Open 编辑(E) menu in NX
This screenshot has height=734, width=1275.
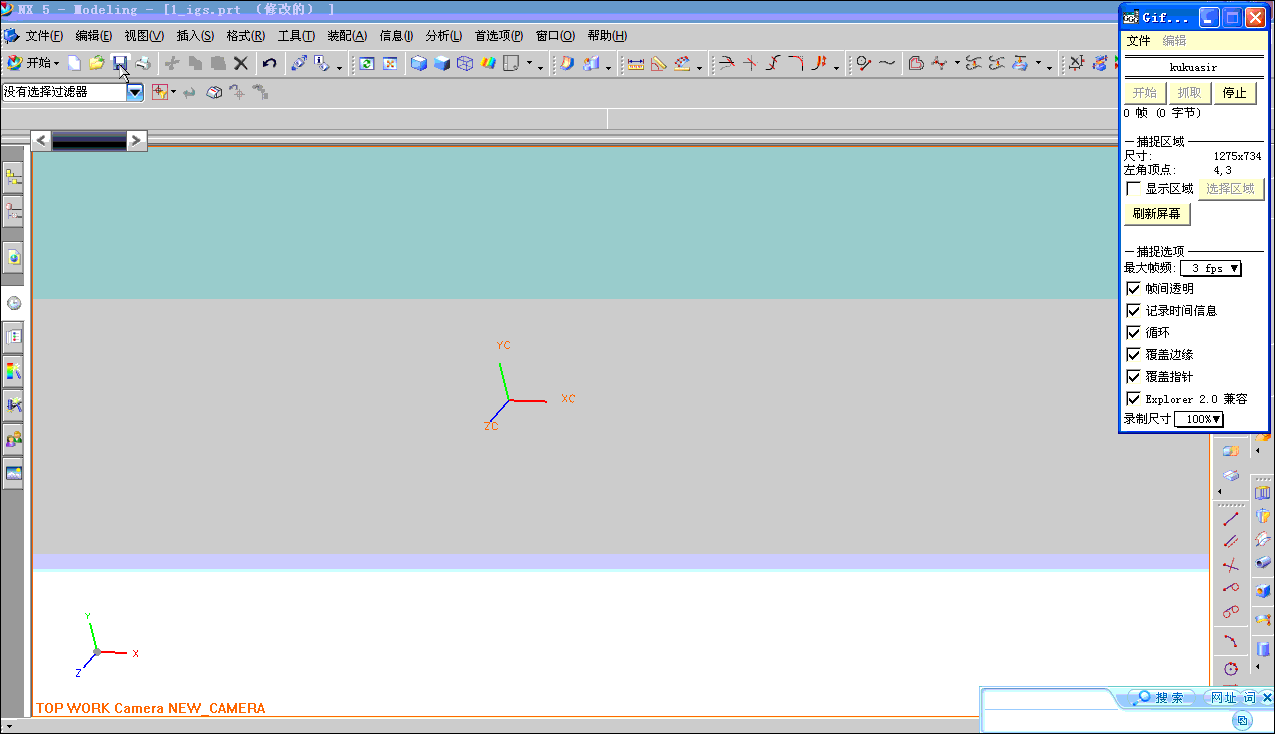(x=94, y=36)
